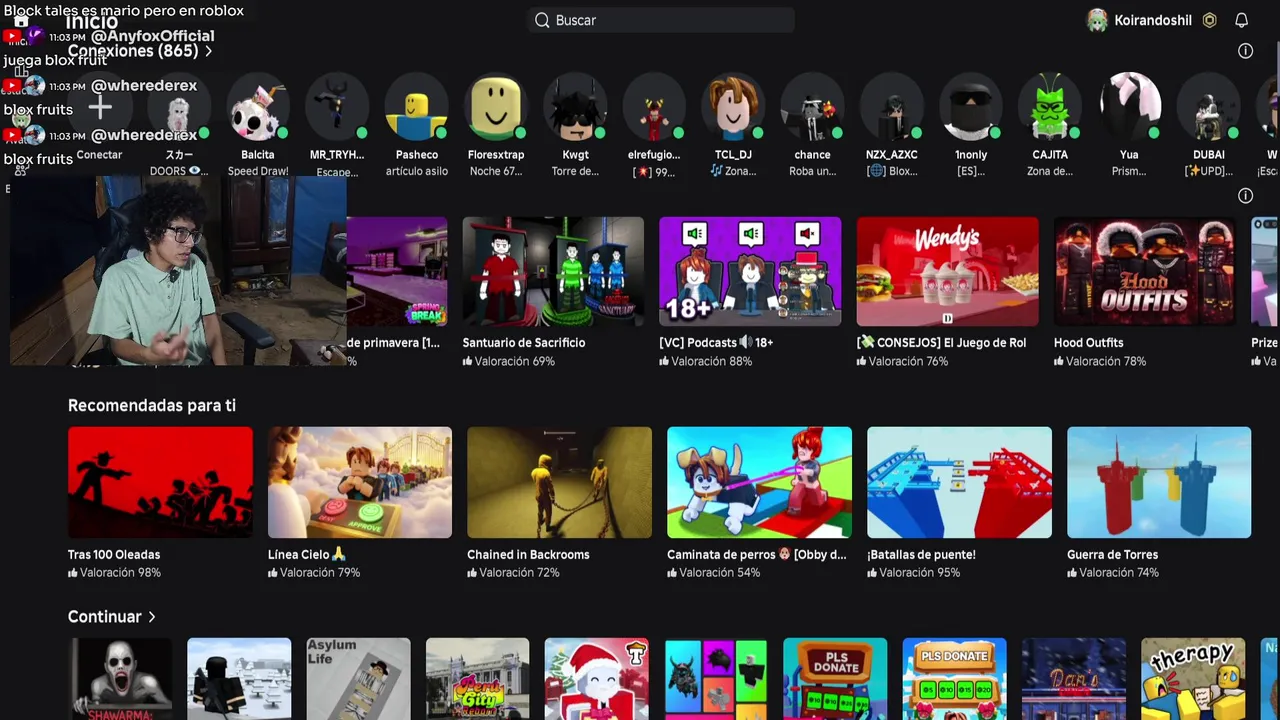Screen dimensions: 1280x720
Task: Expand the Conexiones (865) chevron
Action: coord(208,51)
